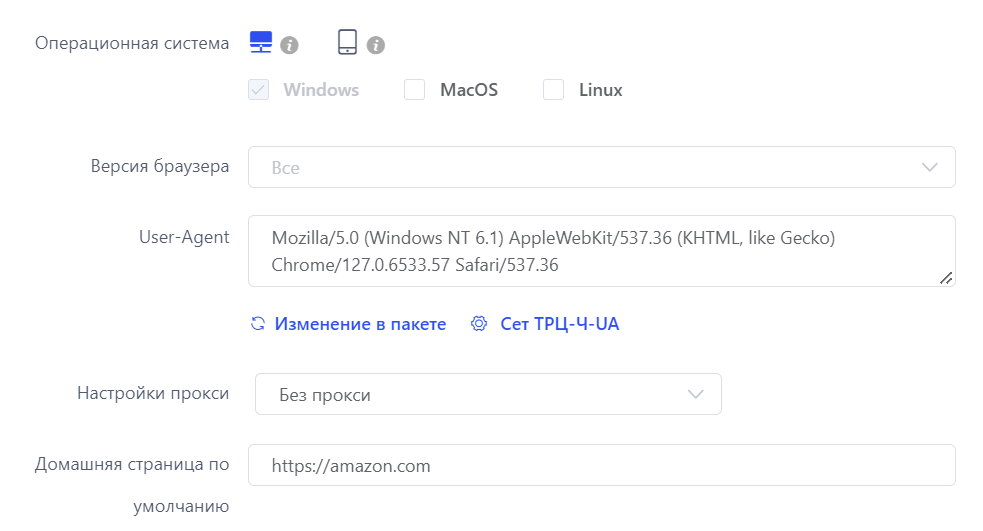
Task: Click the Без прокси dropdown chevron
Action: pyautogui.click(x=696, y=394)
